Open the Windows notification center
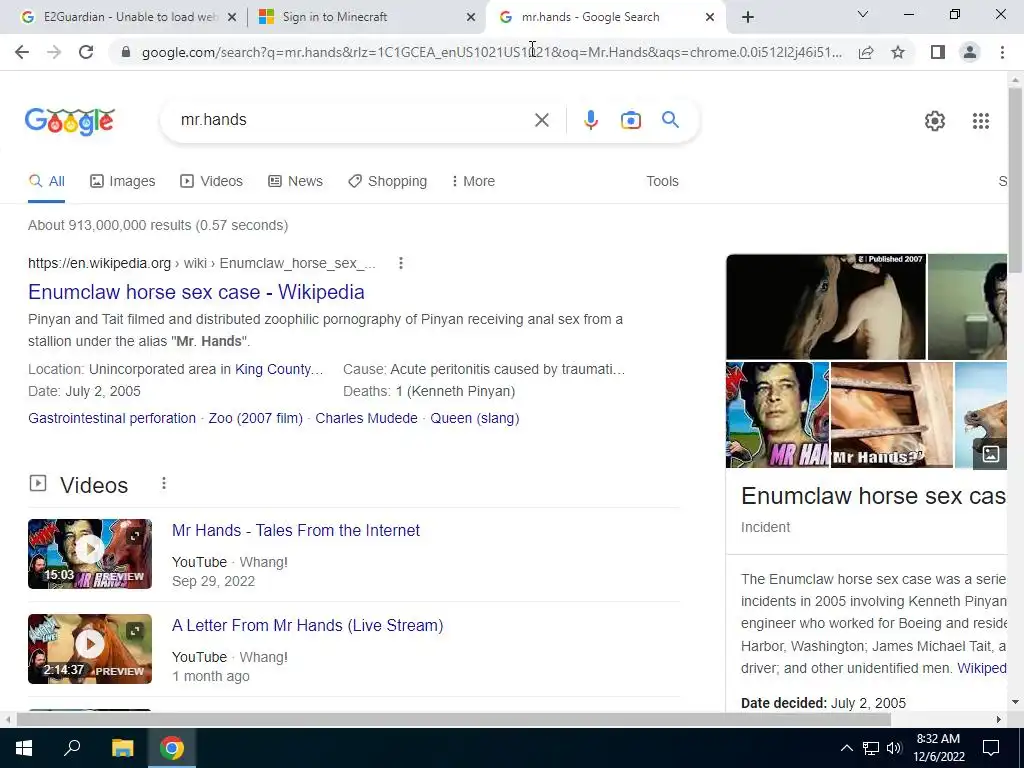 pyautogui.click(x=991, y=748)
